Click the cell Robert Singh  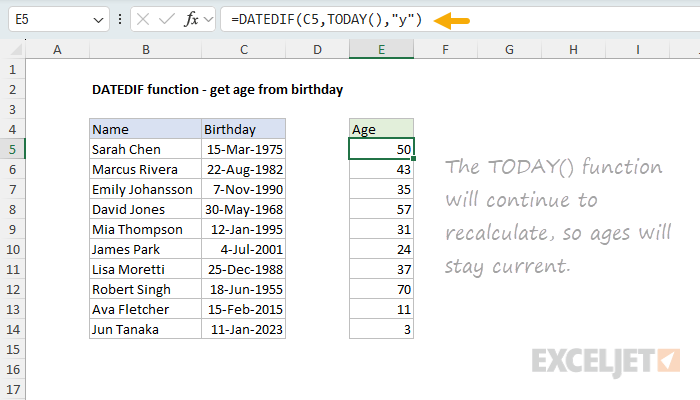pyautogui.click(x=146, y=289)
